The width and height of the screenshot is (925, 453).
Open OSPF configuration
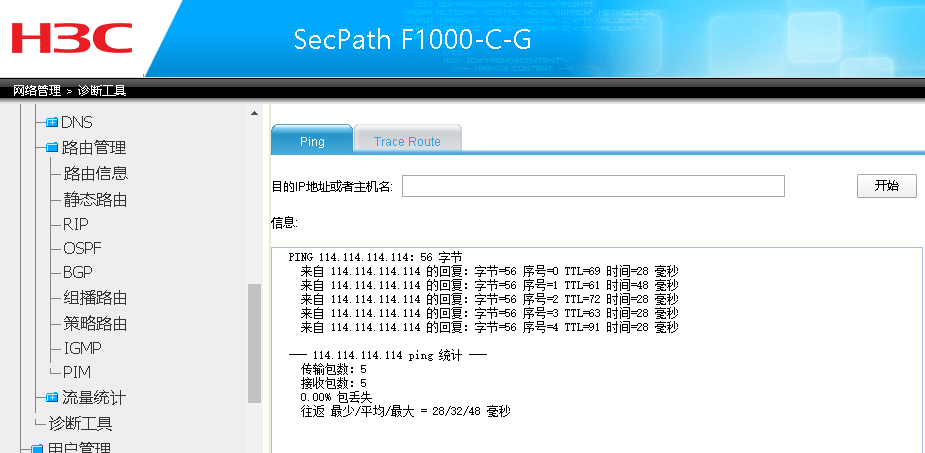(82, 248)
